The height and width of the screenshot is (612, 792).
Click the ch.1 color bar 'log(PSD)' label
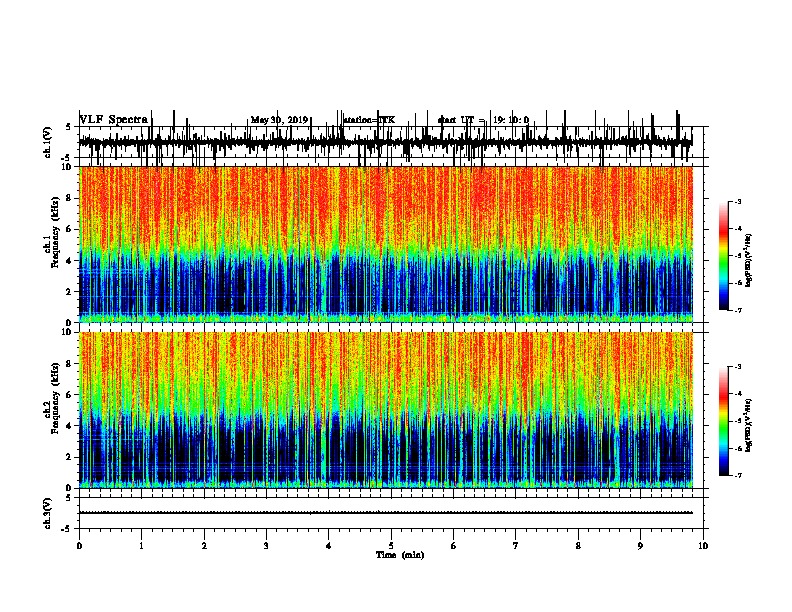coord(748,260)
